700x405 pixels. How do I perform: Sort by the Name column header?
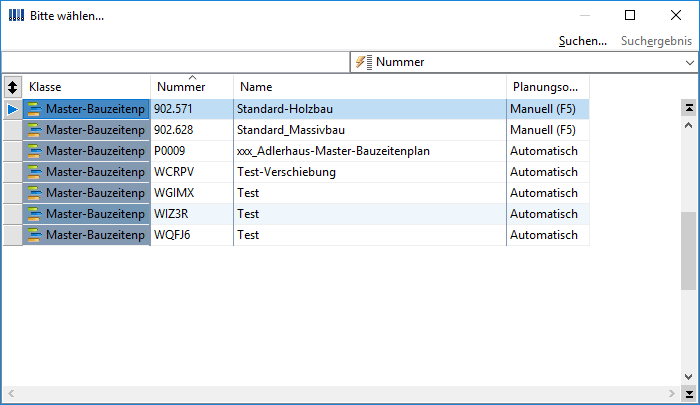(x=370, y=87)
